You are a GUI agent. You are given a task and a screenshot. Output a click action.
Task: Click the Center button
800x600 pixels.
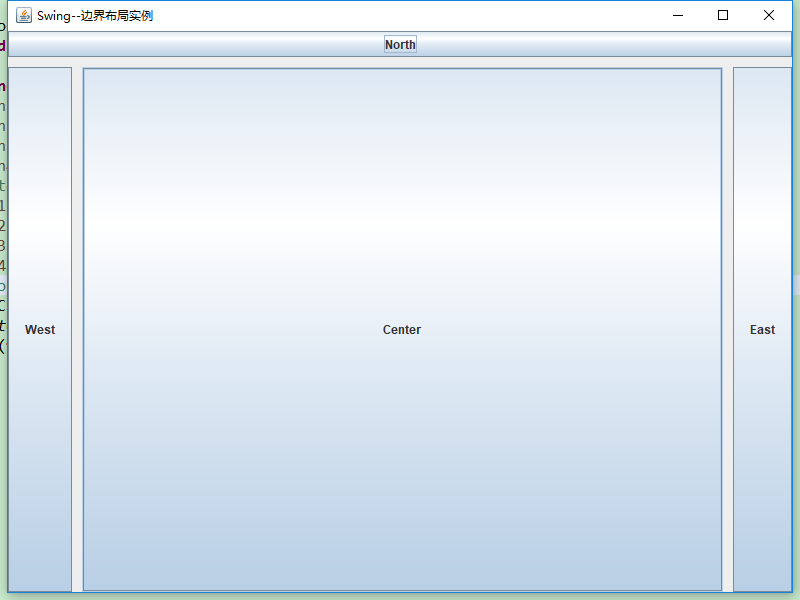tap(402, 330)
